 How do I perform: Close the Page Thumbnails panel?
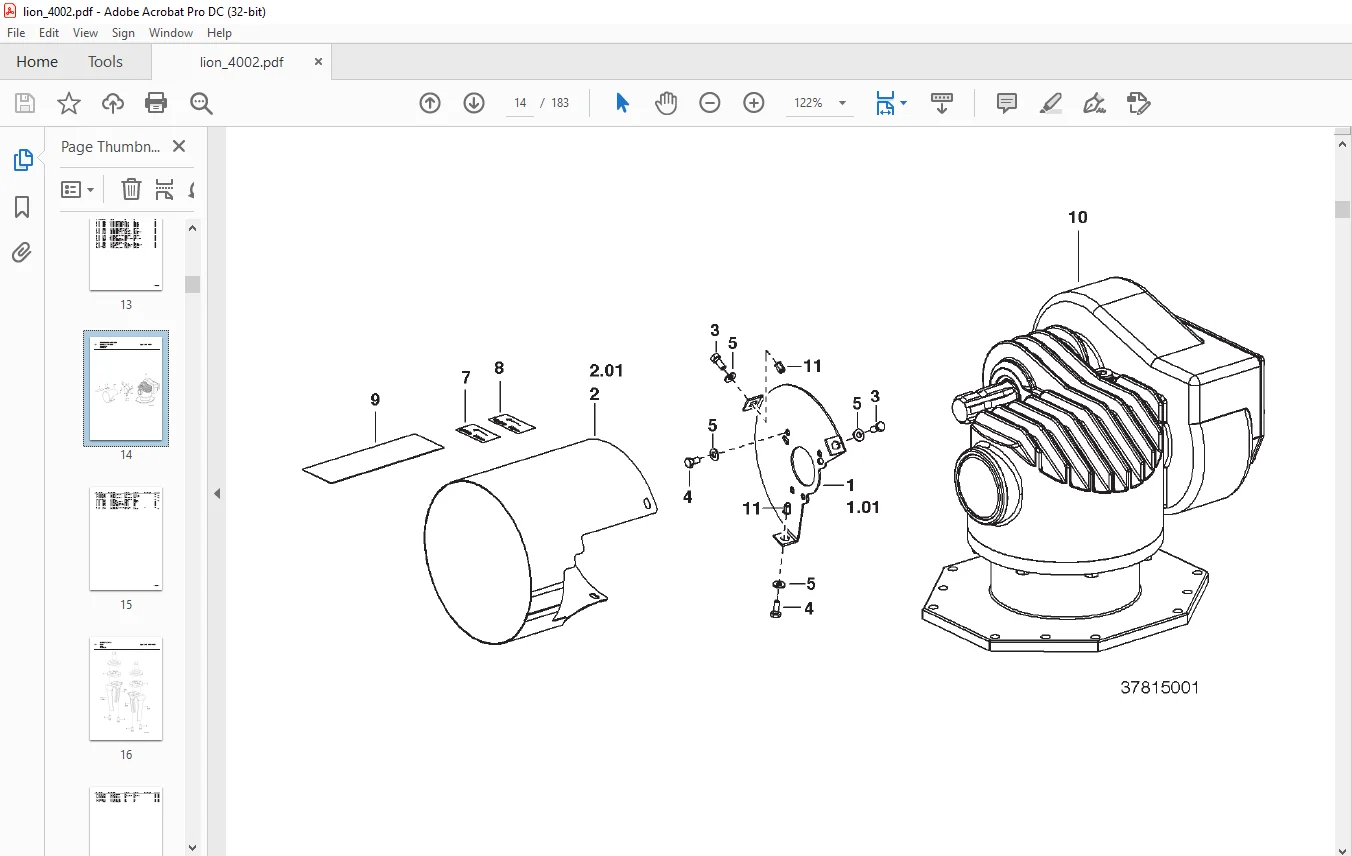click(x=179, y=146)
